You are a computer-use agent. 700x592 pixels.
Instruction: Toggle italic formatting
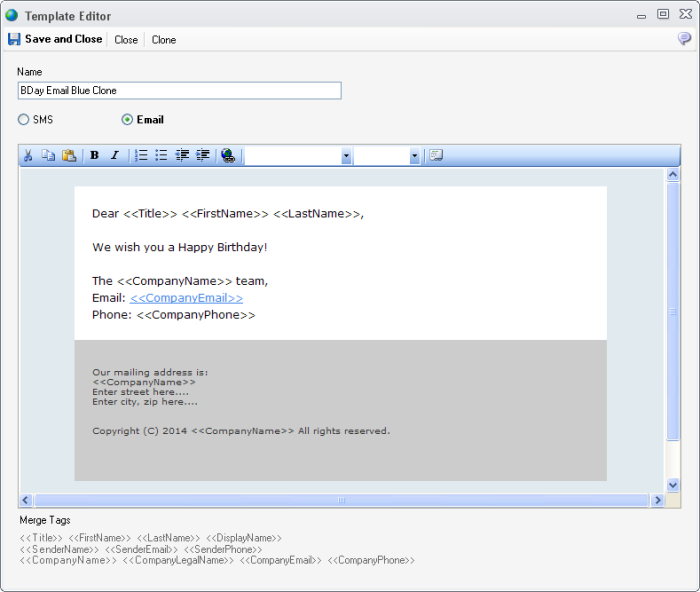point(114,156)
